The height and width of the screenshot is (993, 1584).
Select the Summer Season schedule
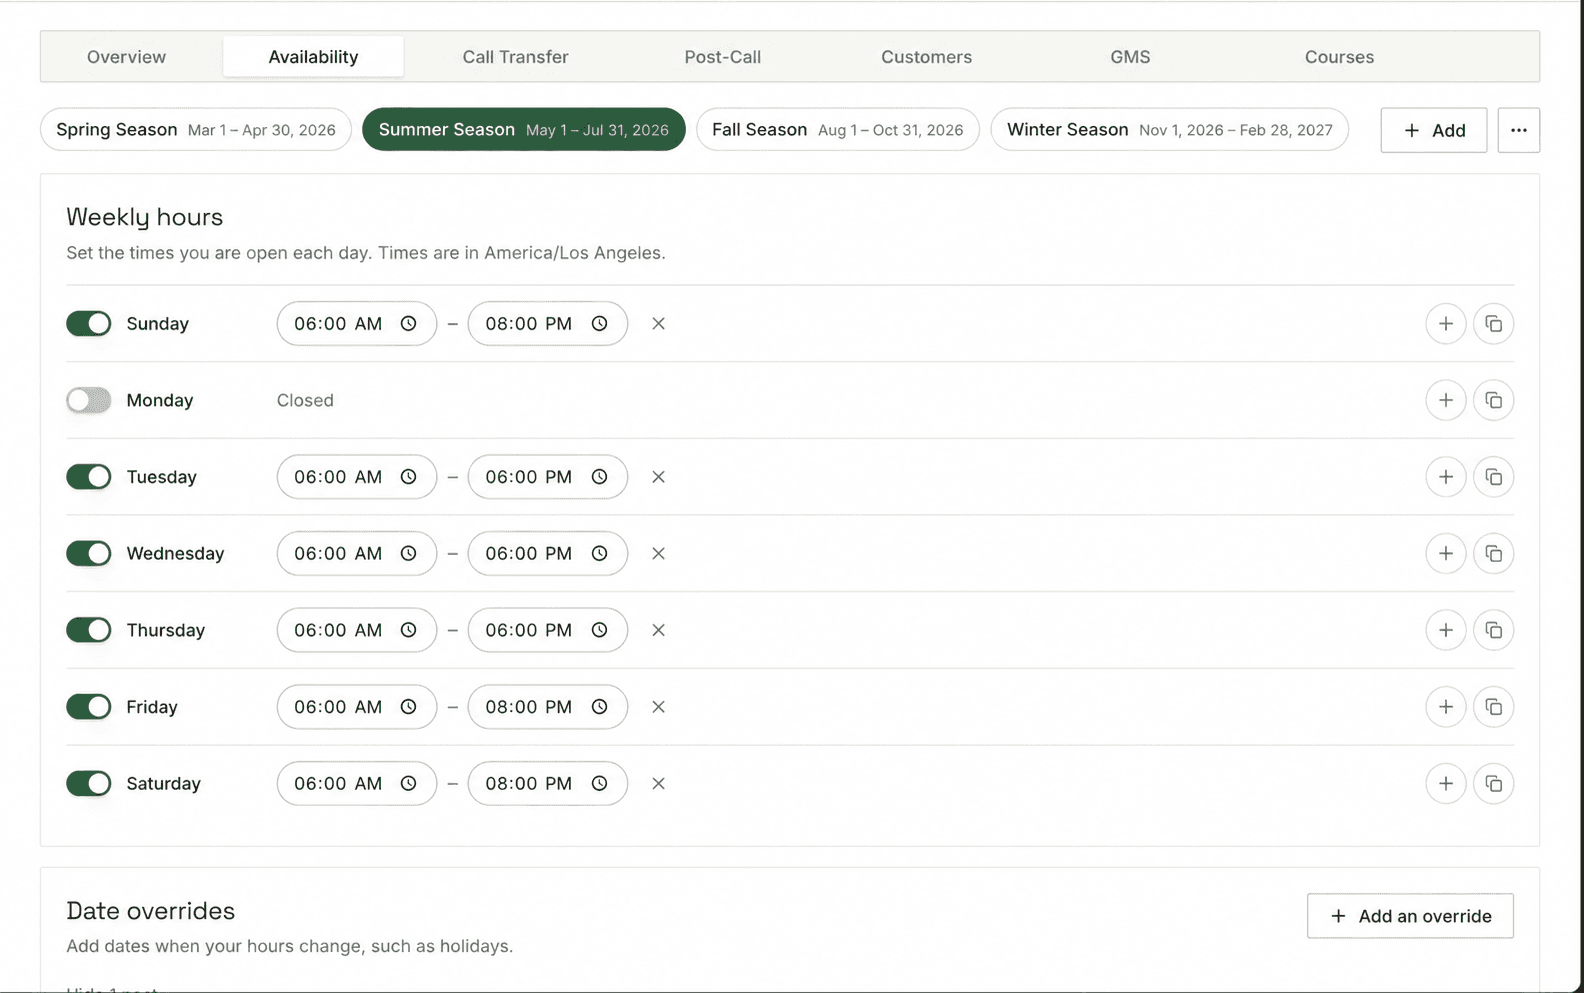coord(523,130)
